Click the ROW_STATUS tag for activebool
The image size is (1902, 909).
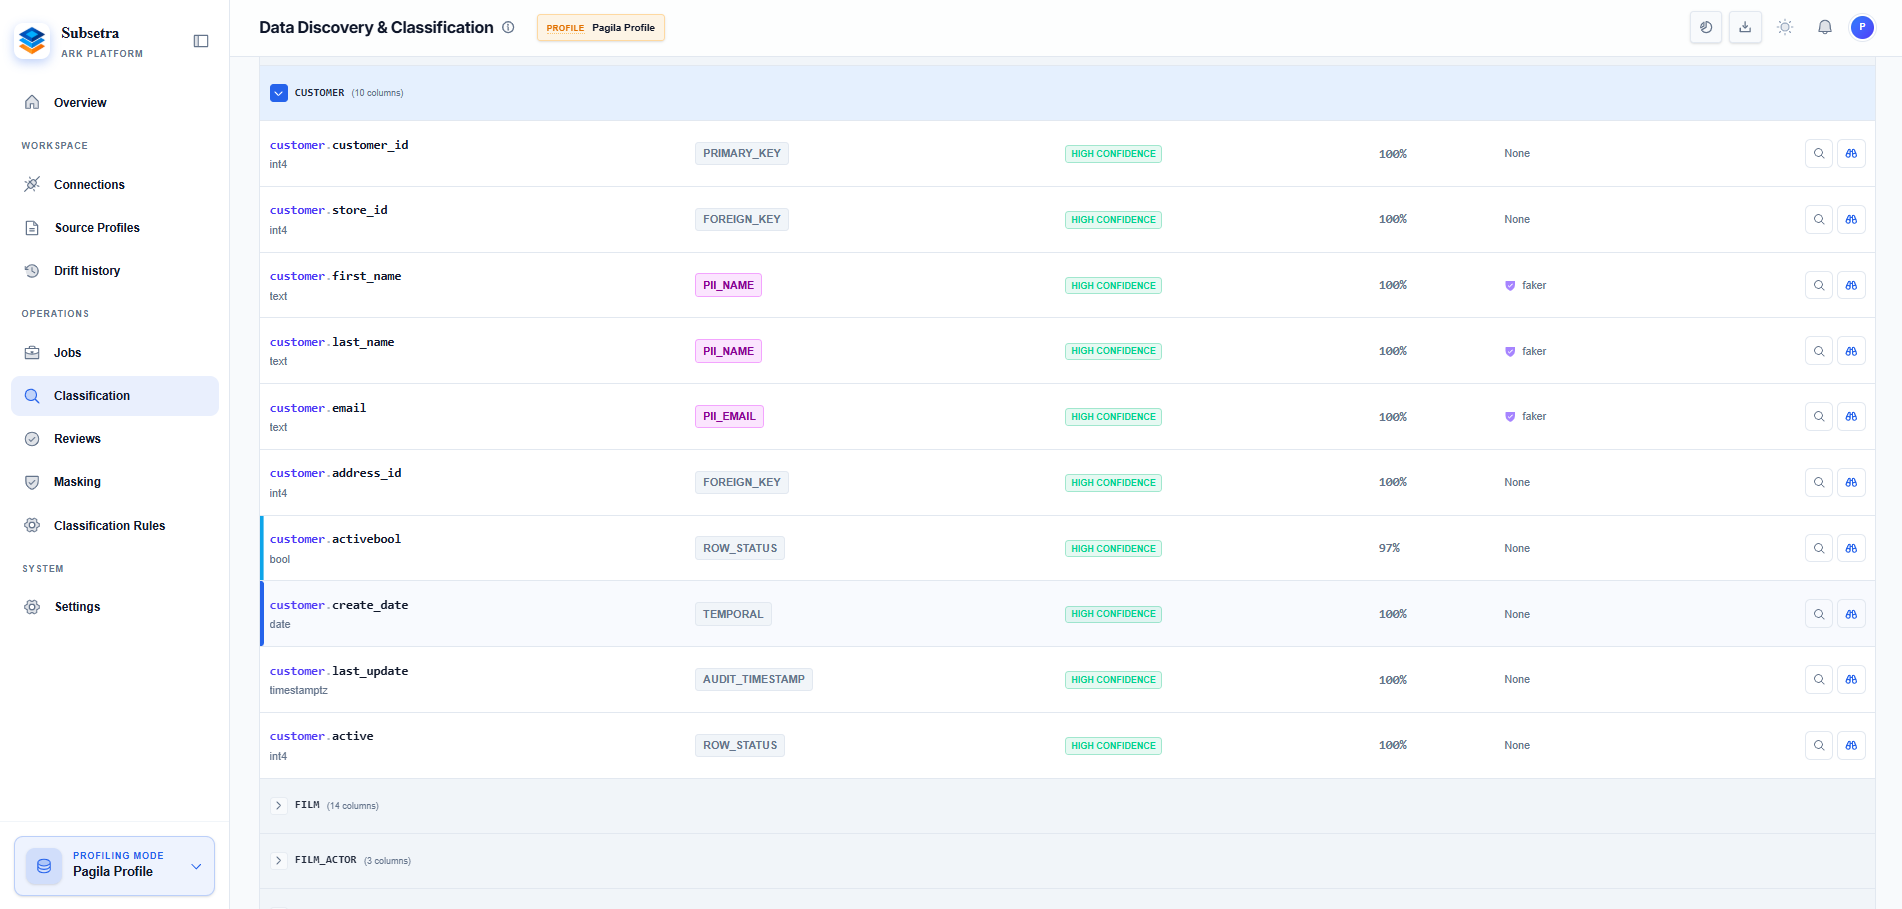click(x=740, y=548)
